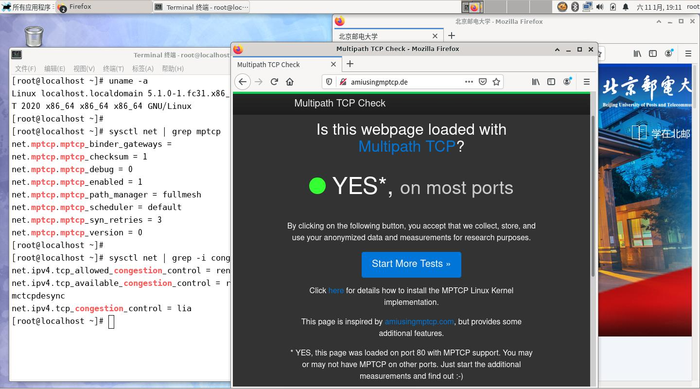The image size is (700, 389).
Task: Click workspace switcher first workspace in top panel
Action: point(473,7)
